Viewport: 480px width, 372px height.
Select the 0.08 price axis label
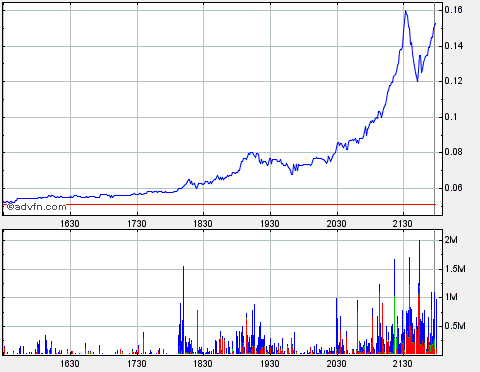453,152
